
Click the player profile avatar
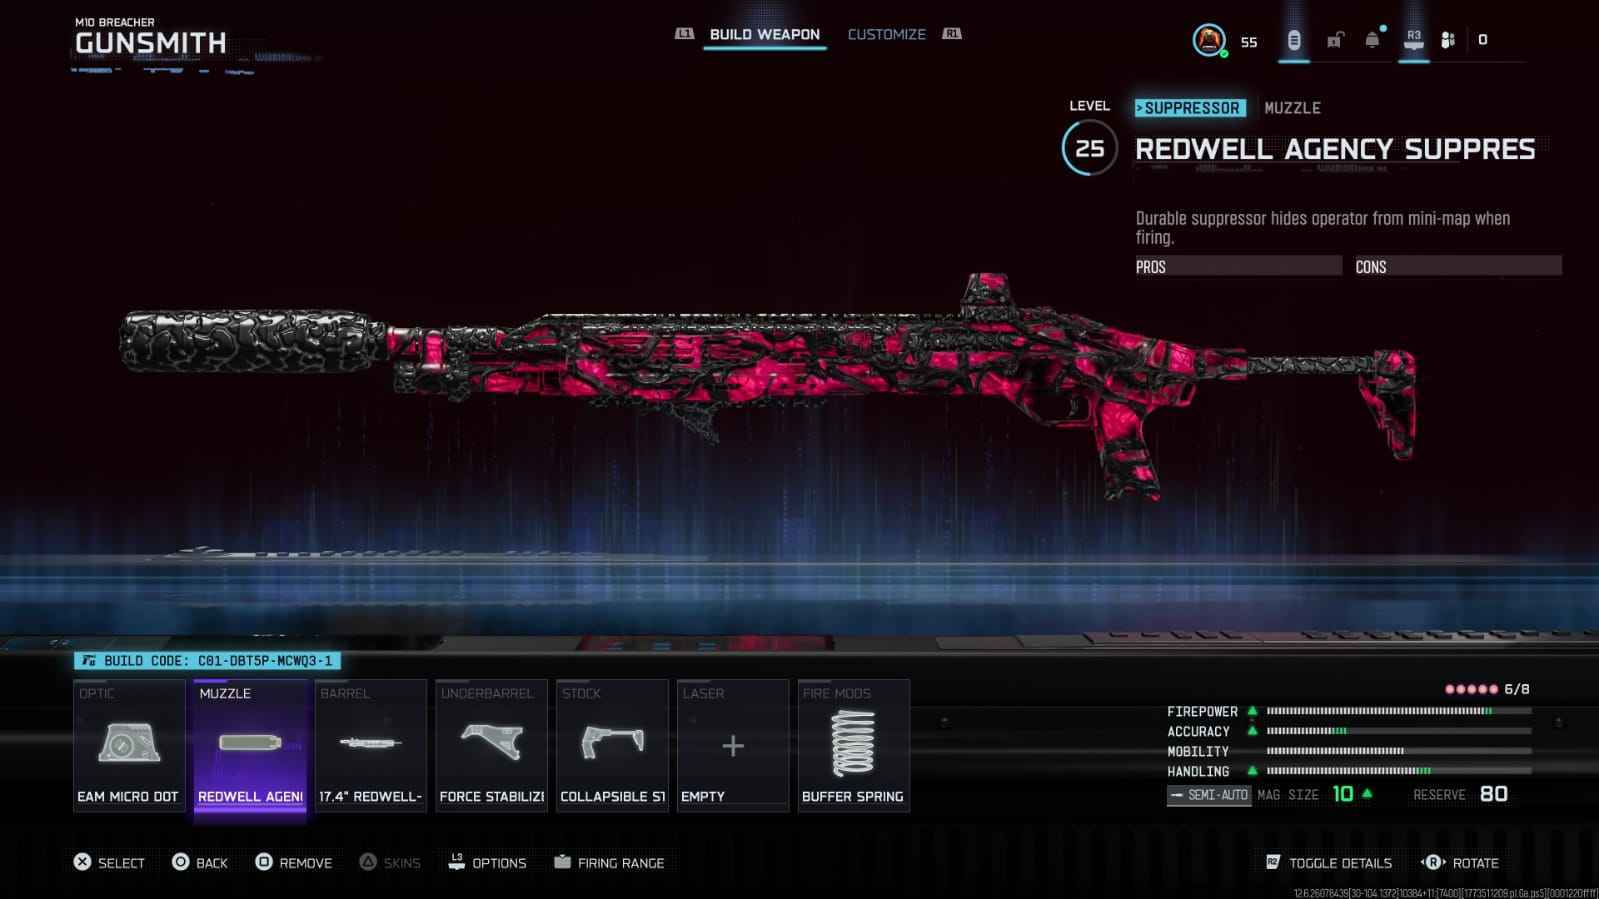(x=1209, y=40)
